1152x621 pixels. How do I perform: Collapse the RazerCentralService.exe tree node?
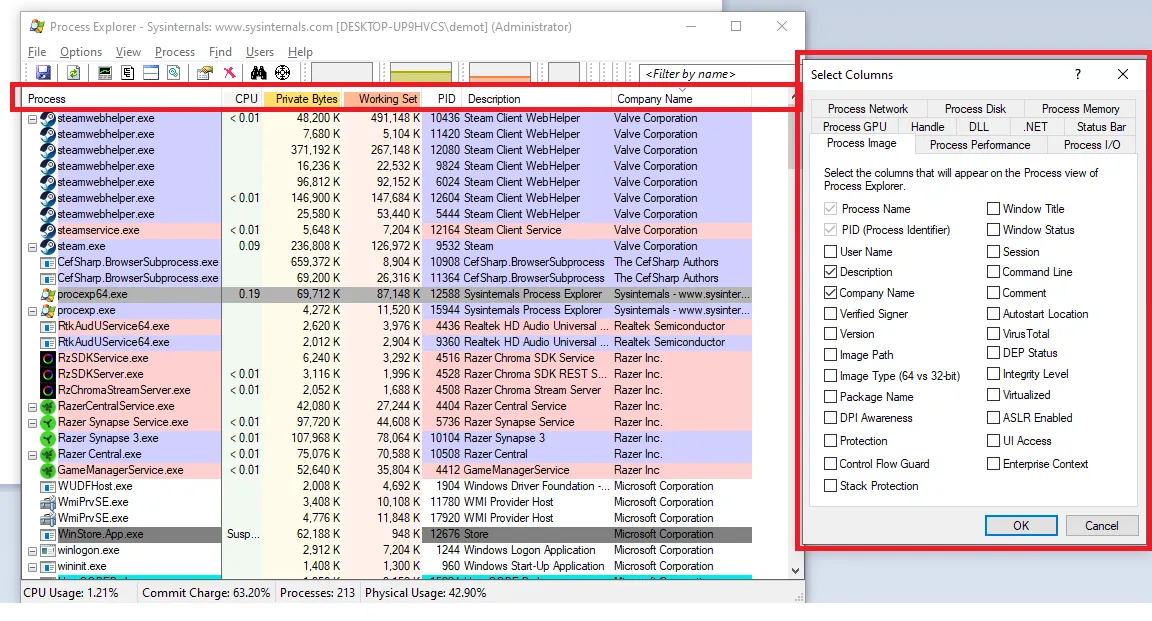pos(32,407)
